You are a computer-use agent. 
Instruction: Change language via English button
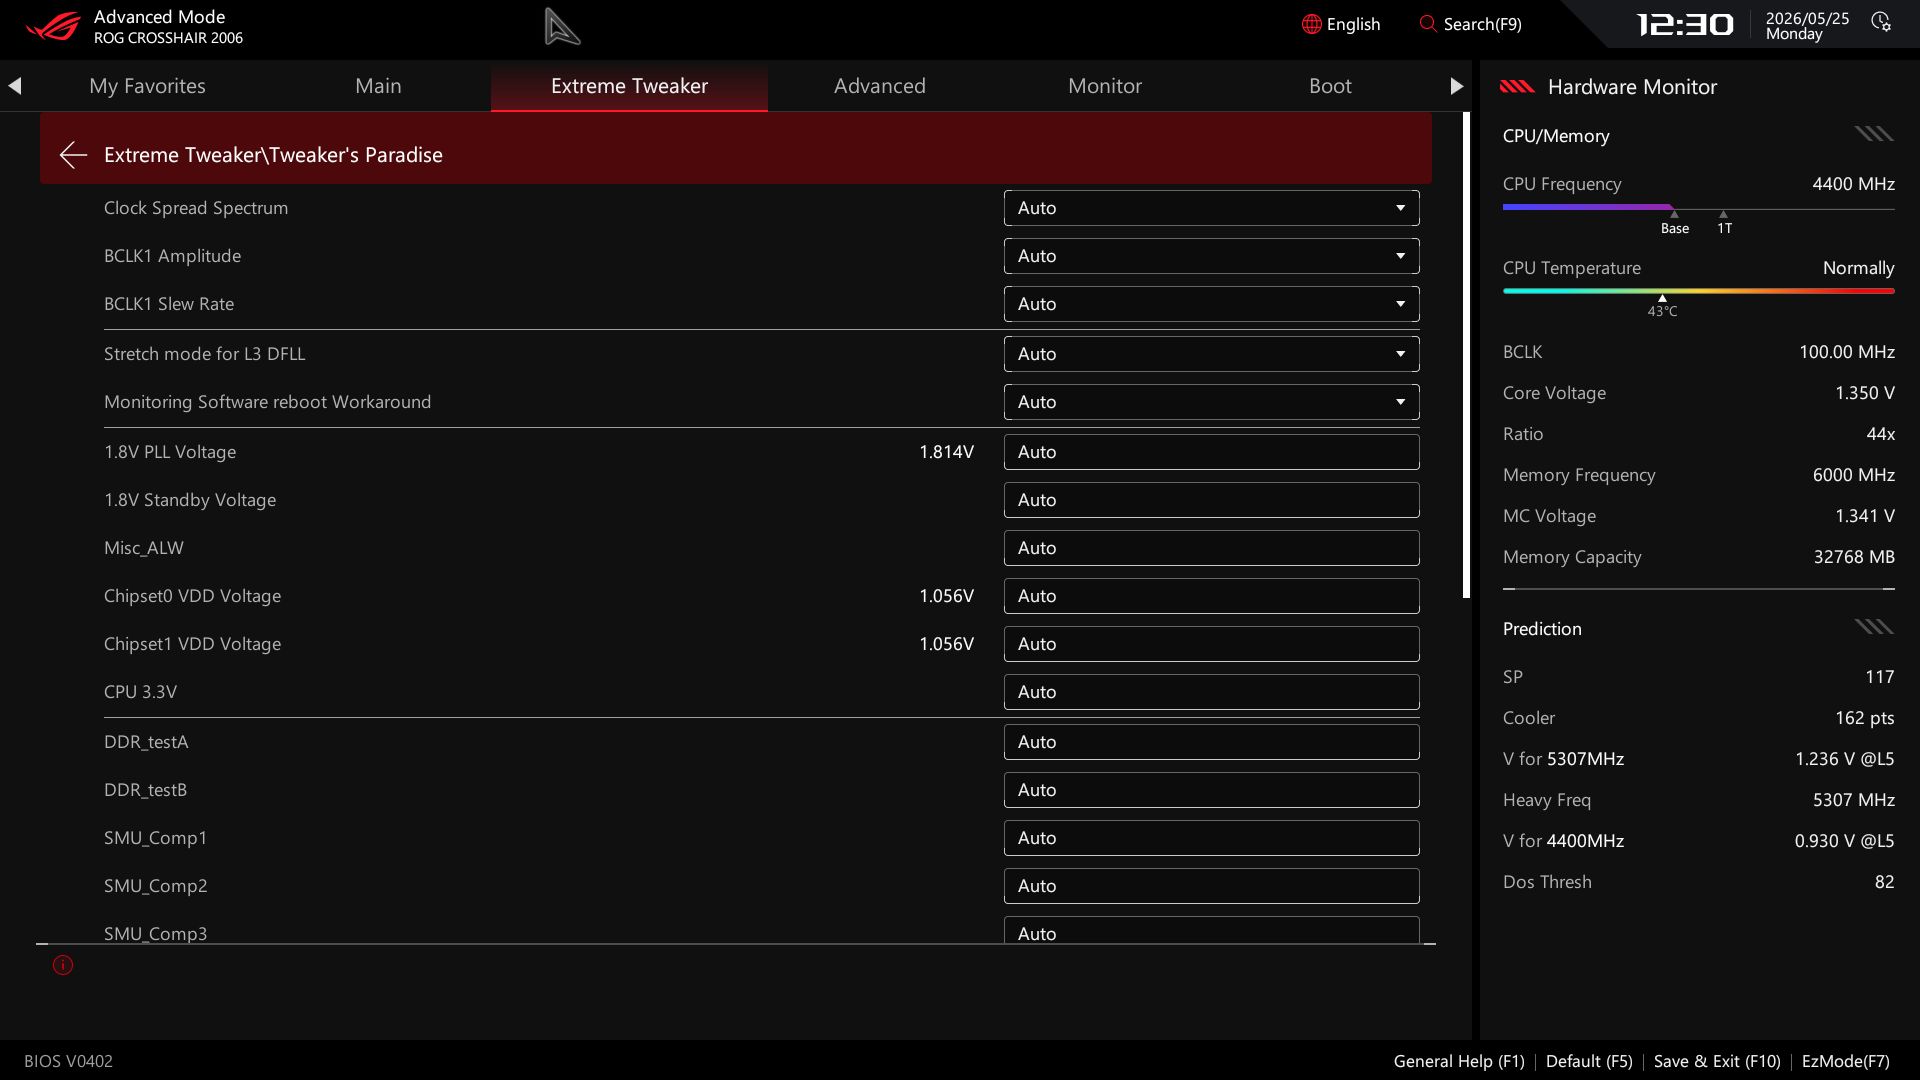(x=1341, y=24)
